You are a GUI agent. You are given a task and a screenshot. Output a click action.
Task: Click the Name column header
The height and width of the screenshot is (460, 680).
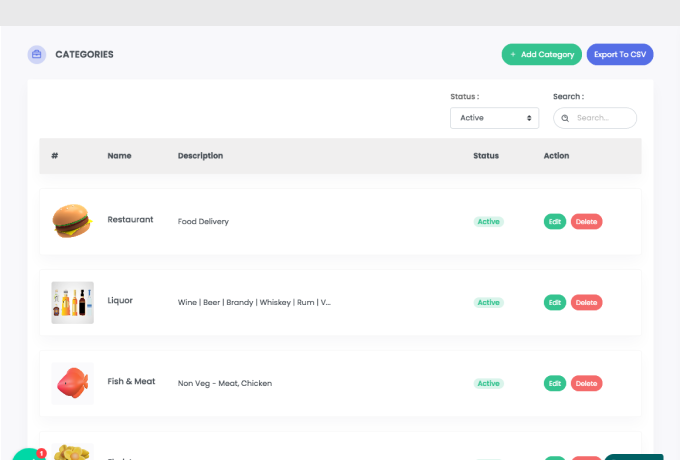(x=119, y=156)
